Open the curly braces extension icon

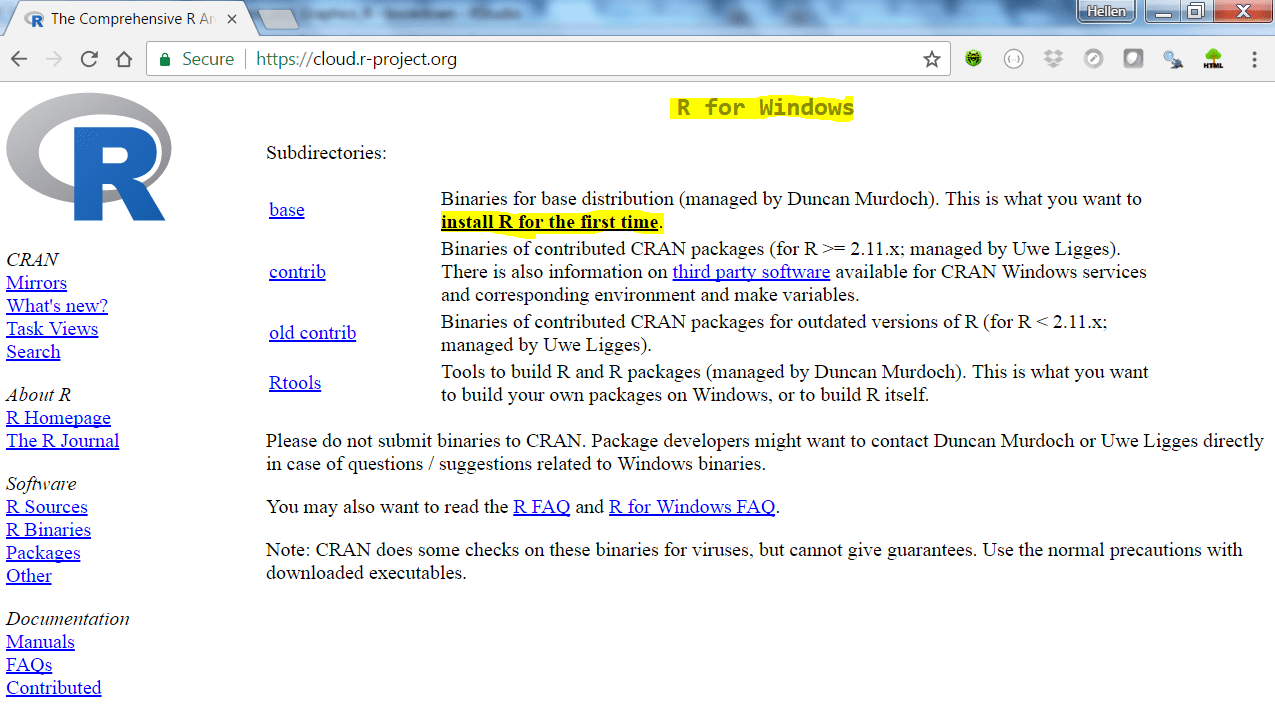(x=1013, y=59)
